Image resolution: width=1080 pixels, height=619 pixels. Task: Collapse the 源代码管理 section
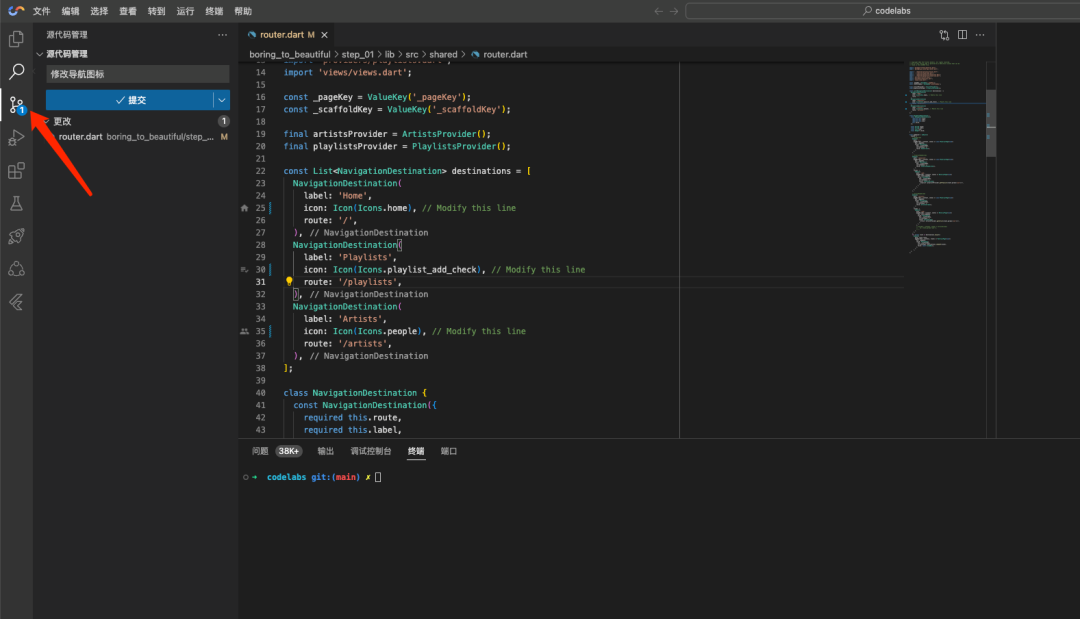point(40,54)
